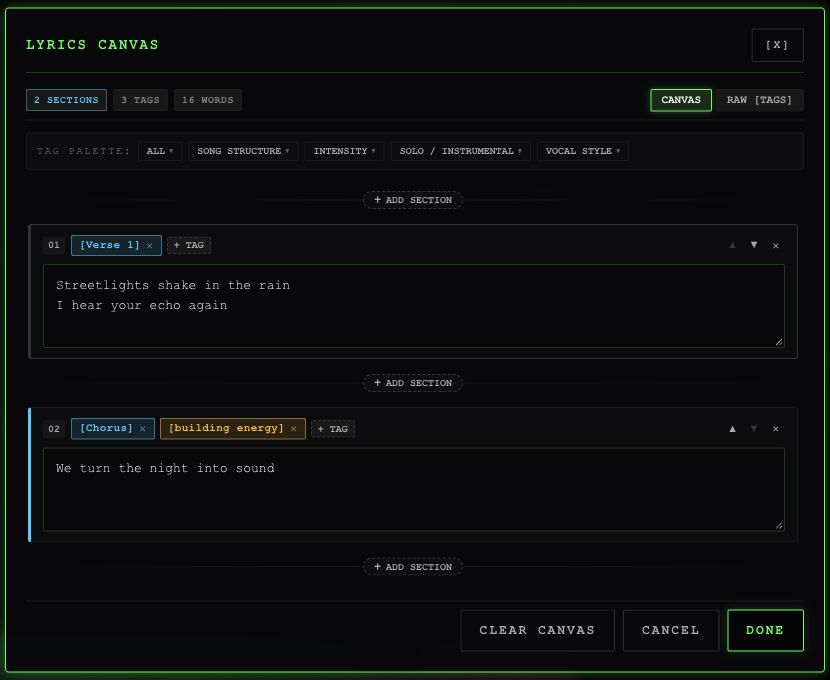Delete section 01

coord(775,246)
